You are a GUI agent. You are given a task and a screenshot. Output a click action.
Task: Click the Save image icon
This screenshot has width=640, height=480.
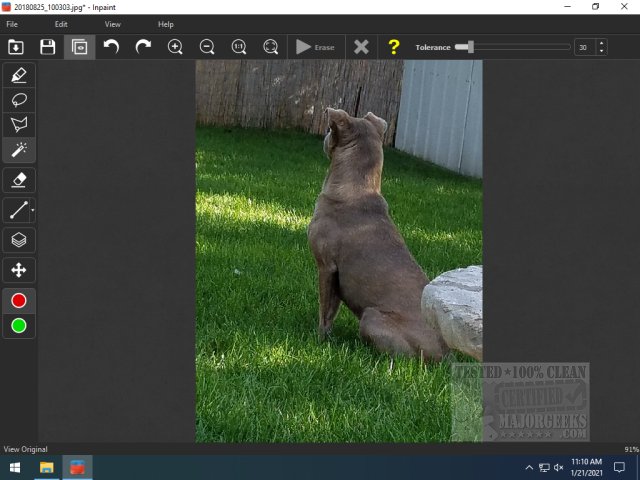(47, 47)
